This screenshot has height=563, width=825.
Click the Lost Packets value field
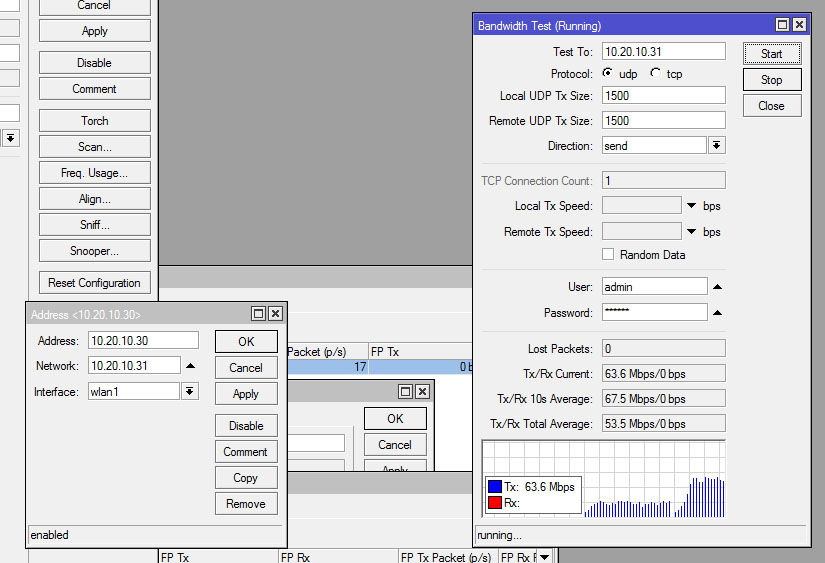663,348
